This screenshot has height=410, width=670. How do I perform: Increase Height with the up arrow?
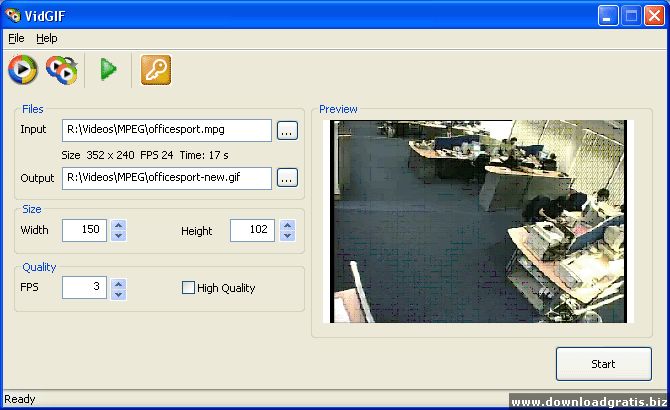click(x=288, y=225)
